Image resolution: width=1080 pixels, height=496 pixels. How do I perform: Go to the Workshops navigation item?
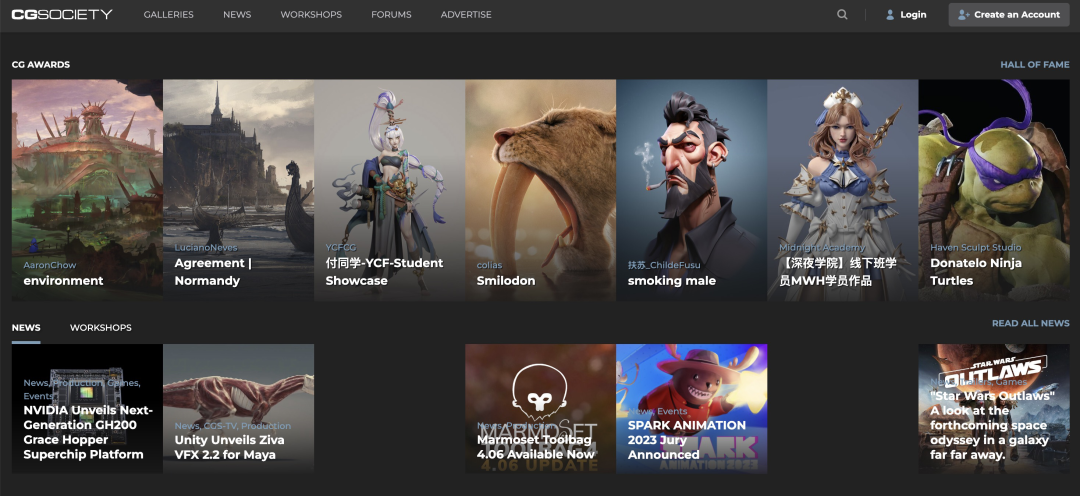pyautogui.click(x=311, y=14)
